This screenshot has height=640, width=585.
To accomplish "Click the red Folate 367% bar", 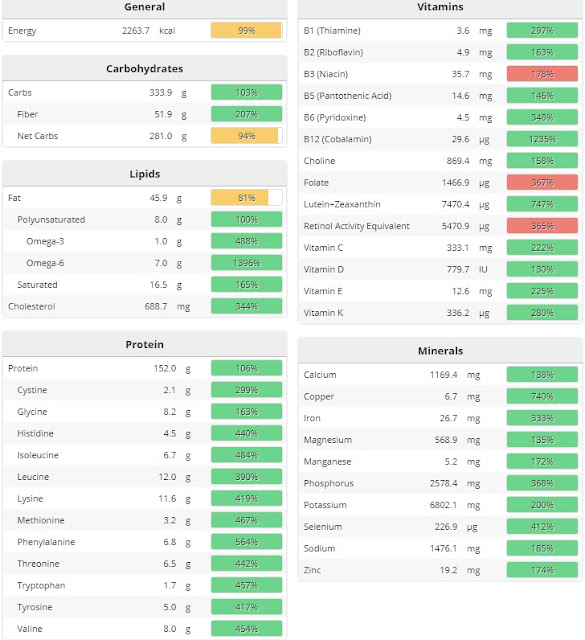I will pyautogui.click(x=542, y=182).
